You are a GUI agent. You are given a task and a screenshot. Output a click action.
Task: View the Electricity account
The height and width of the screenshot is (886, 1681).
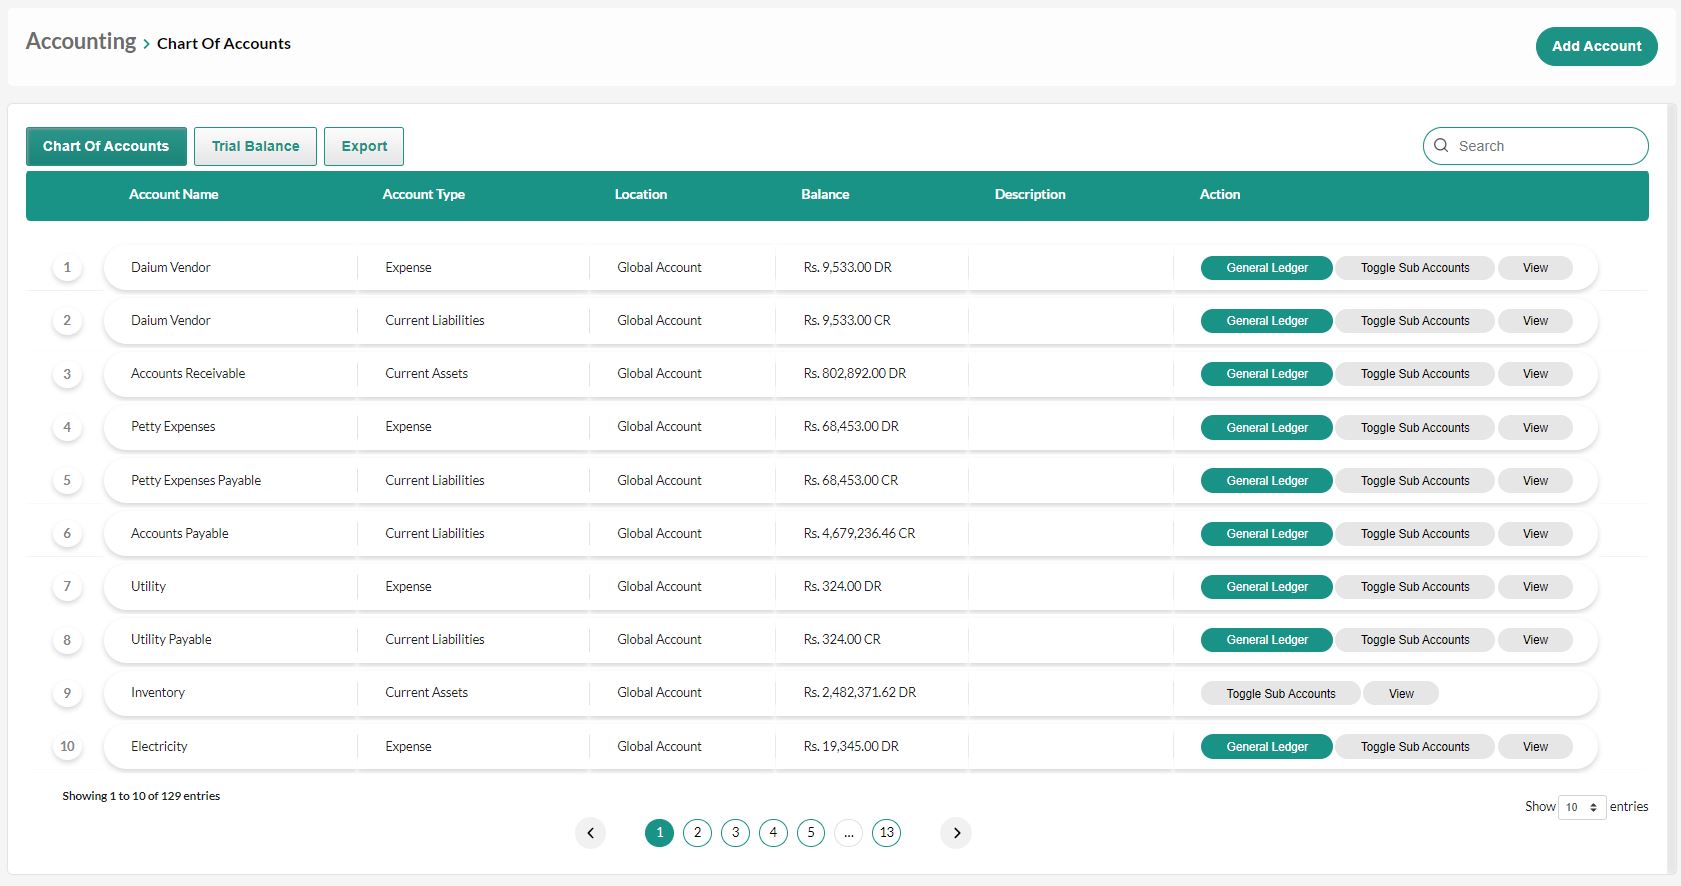coord(1535,747)
